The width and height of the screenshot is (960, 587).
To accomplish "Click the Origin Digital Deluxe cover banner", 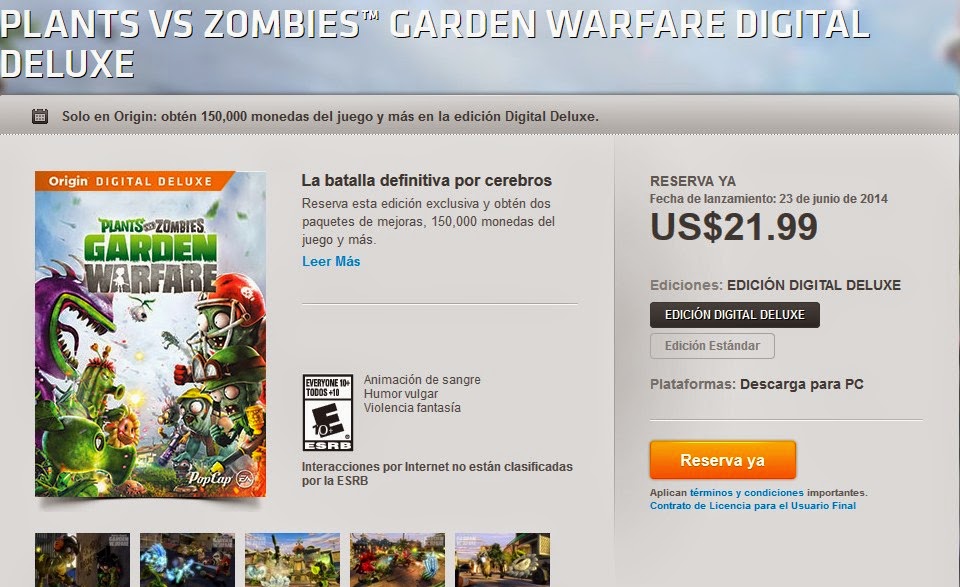I will click(135, 181).
